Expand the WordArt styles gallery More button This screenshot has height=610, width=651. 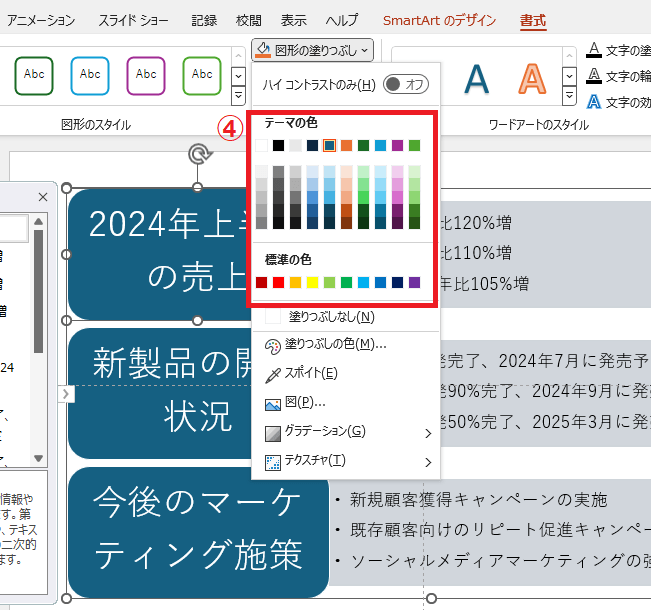pyautogui.click(x=569, y=96)
